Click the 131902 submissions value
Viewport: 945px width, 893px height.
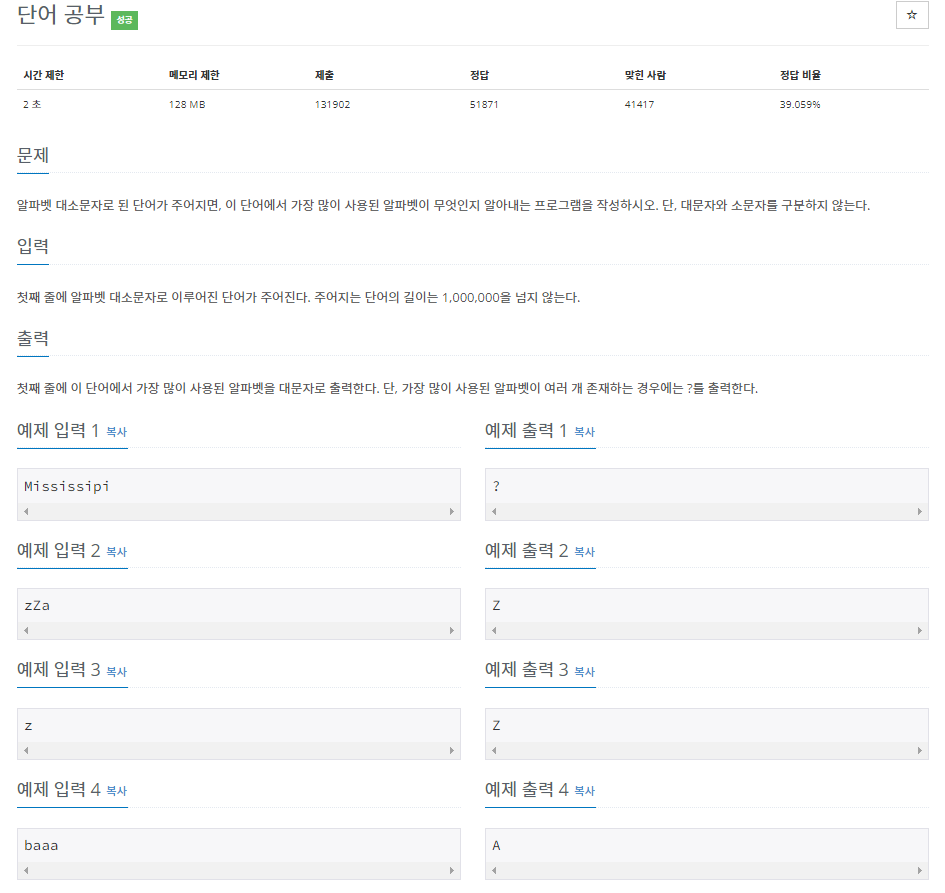[332, 105]
